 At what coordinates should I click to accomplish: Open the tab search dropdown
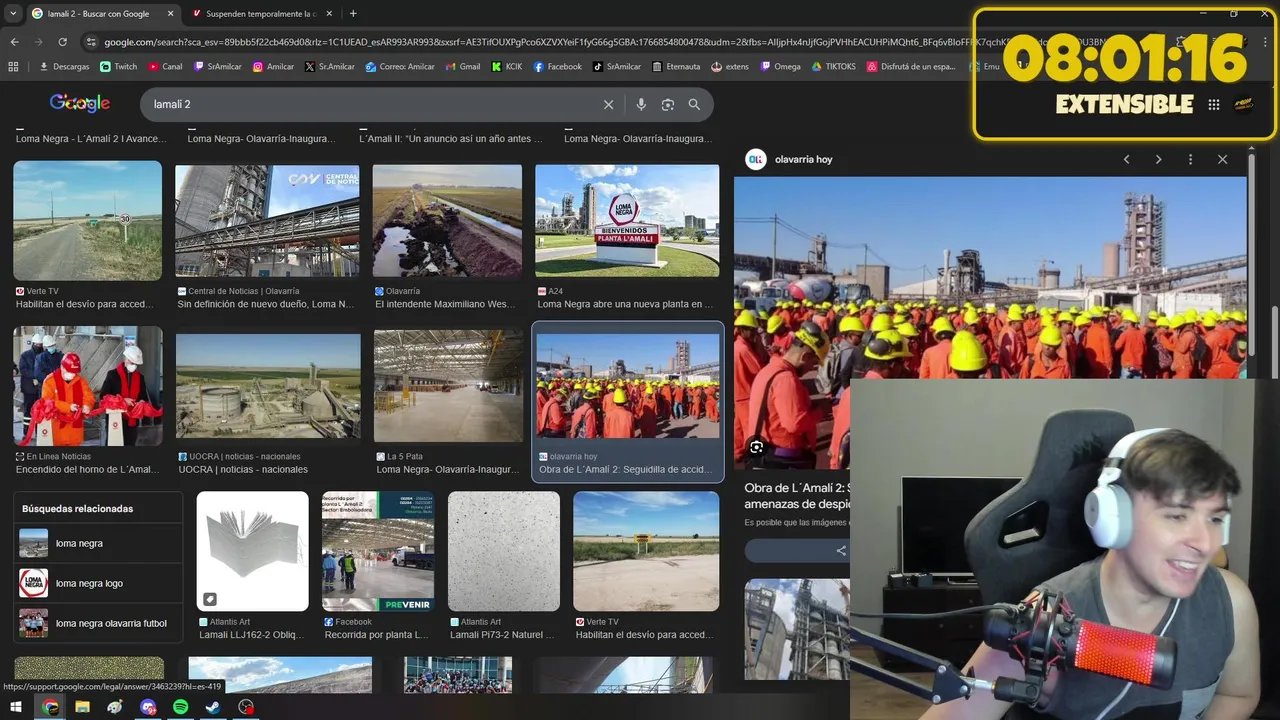click(x=13, y=13)
